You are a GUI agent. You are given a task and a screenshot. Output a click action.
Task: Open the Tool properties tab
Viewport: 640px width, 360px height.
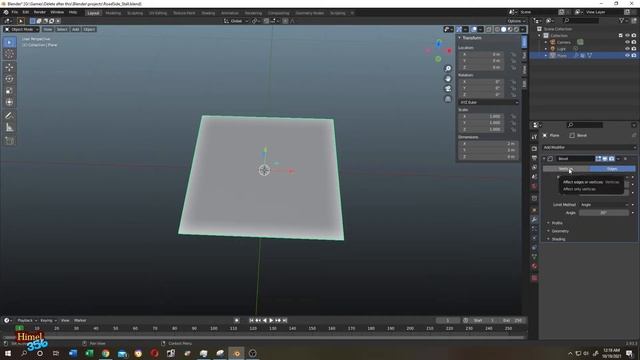pos(534,137)
